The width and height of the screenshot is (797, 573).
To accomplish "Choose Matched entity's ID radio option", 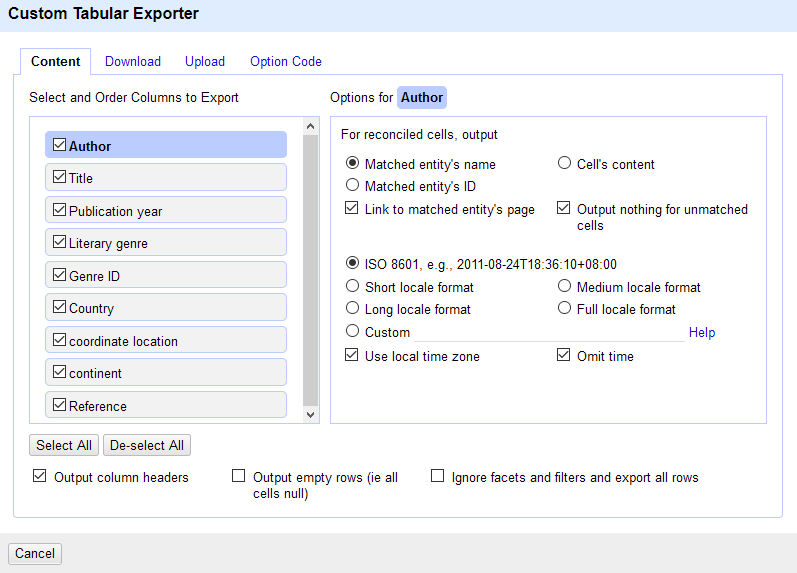I will [x=352, y=185].
